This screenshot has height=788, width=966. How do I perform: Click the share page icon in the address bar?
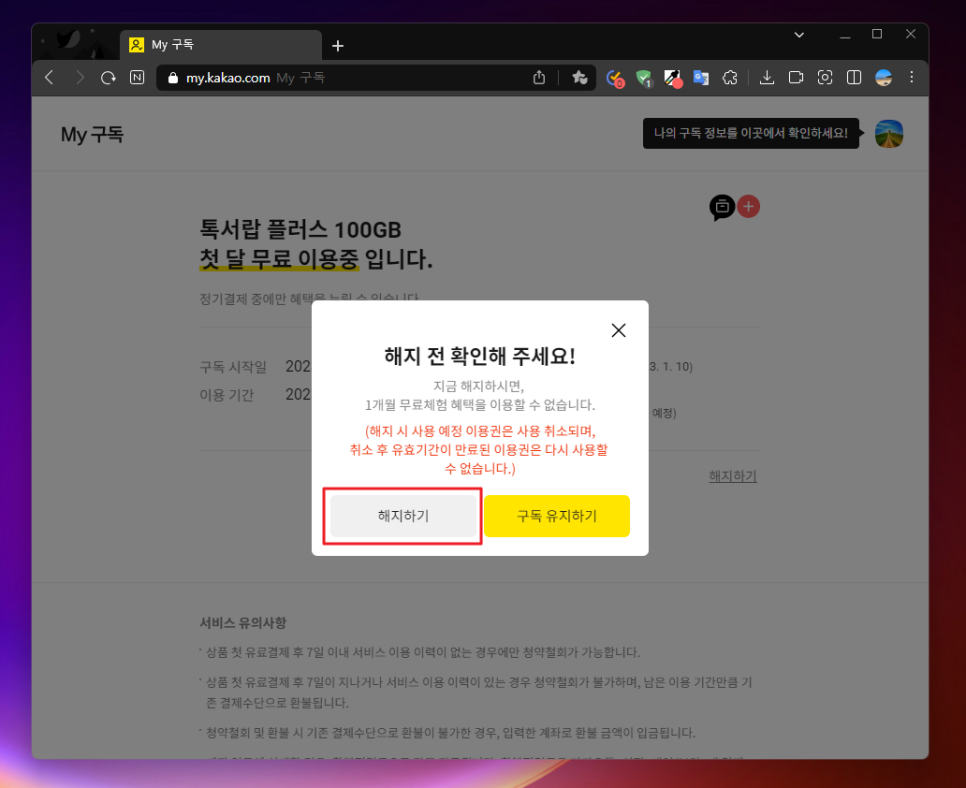tap(539, 78)
